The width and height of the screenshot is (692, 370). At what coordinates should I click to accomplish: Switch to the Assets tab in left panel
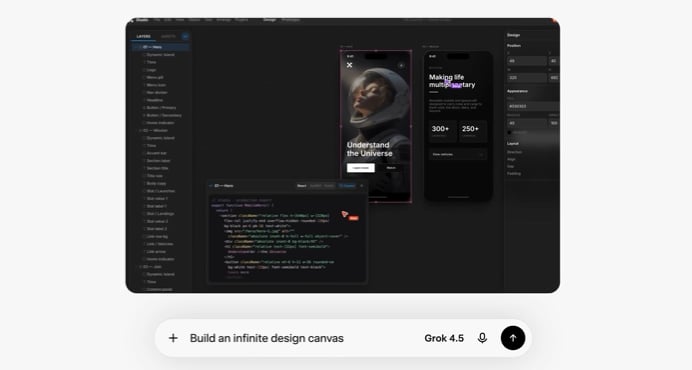[168, 37]
